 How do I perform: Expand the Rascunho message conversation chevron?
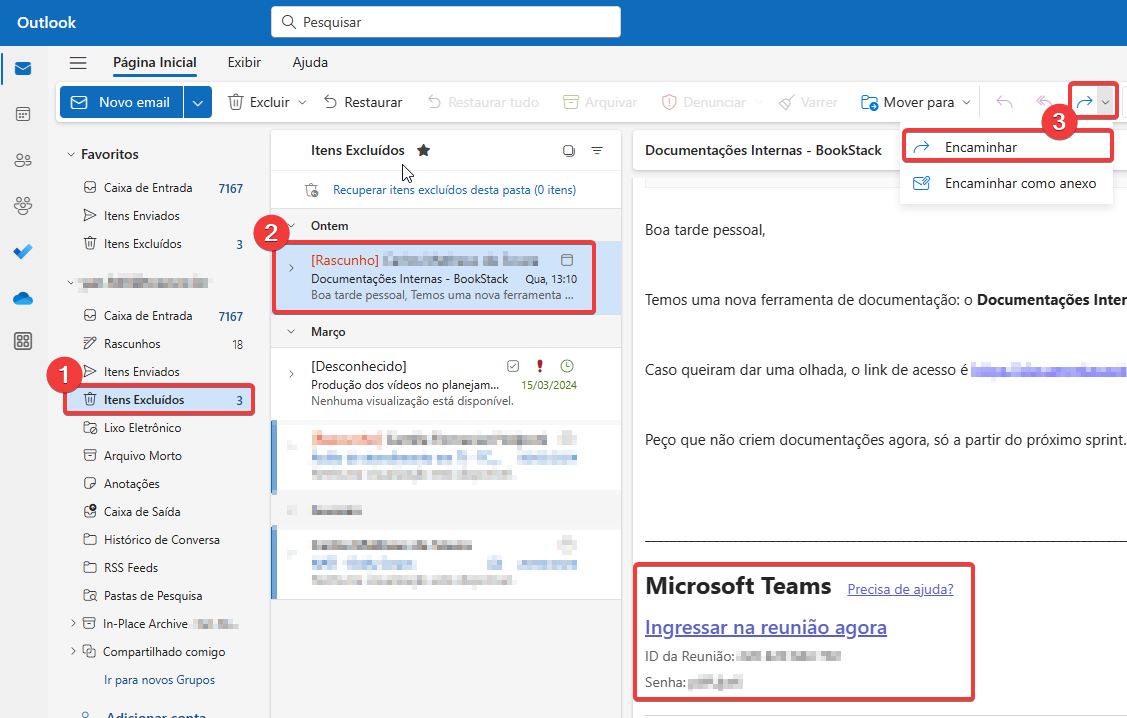point(291,268)
